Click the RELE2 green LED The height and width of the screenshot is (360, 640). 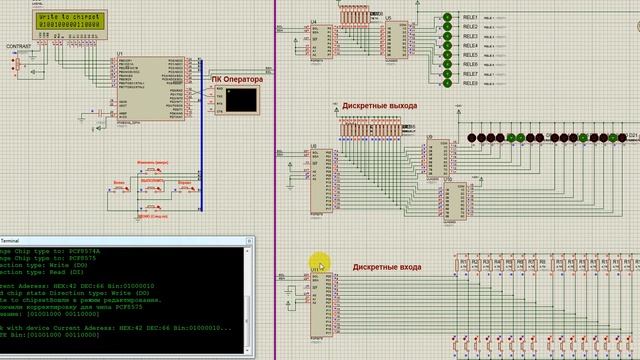pyautogui.click(x=447, y=27)
